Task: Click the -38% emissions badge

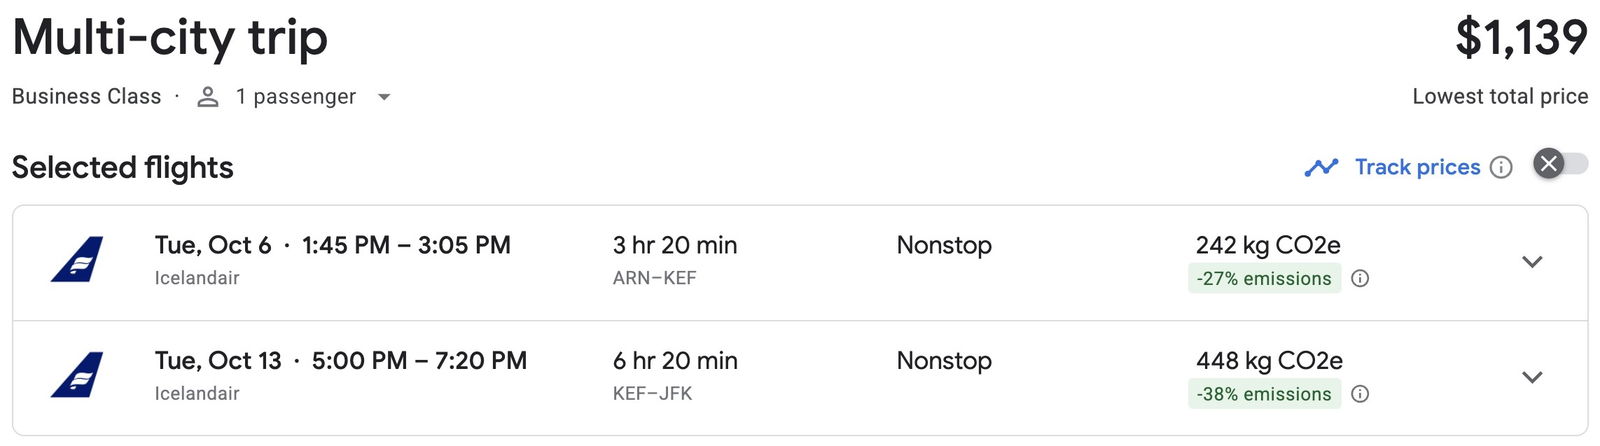Action: pyautogui.click(x=1265, y=394)
